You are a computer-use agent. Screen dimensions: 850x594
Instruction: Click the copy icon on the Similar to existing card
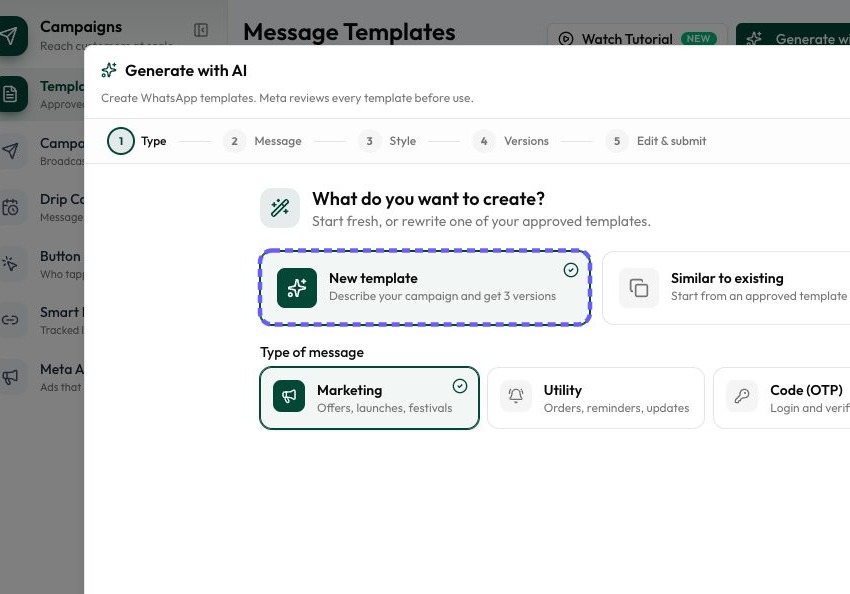tap(639, 288)
